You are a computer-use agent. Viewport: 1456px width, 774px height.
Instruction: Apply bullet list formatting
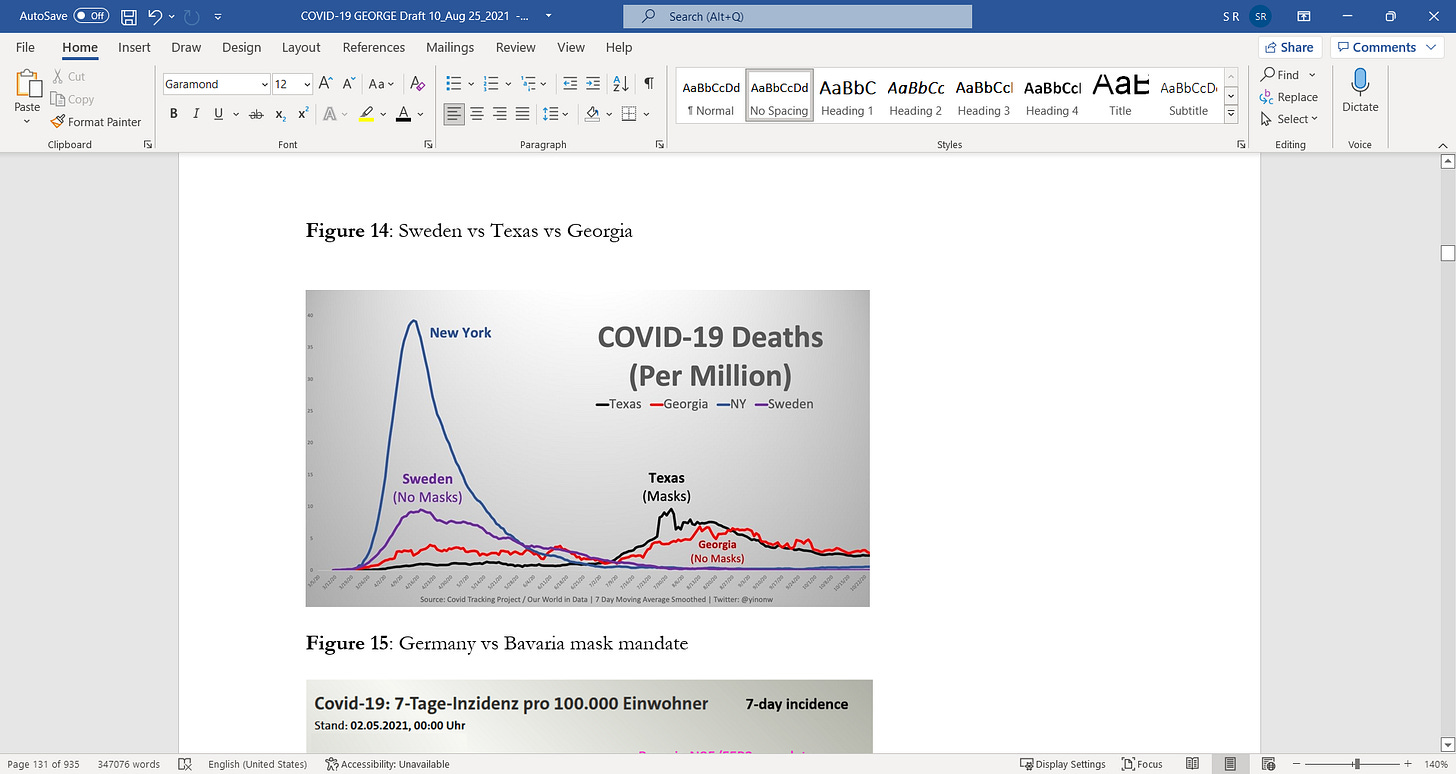453,84
